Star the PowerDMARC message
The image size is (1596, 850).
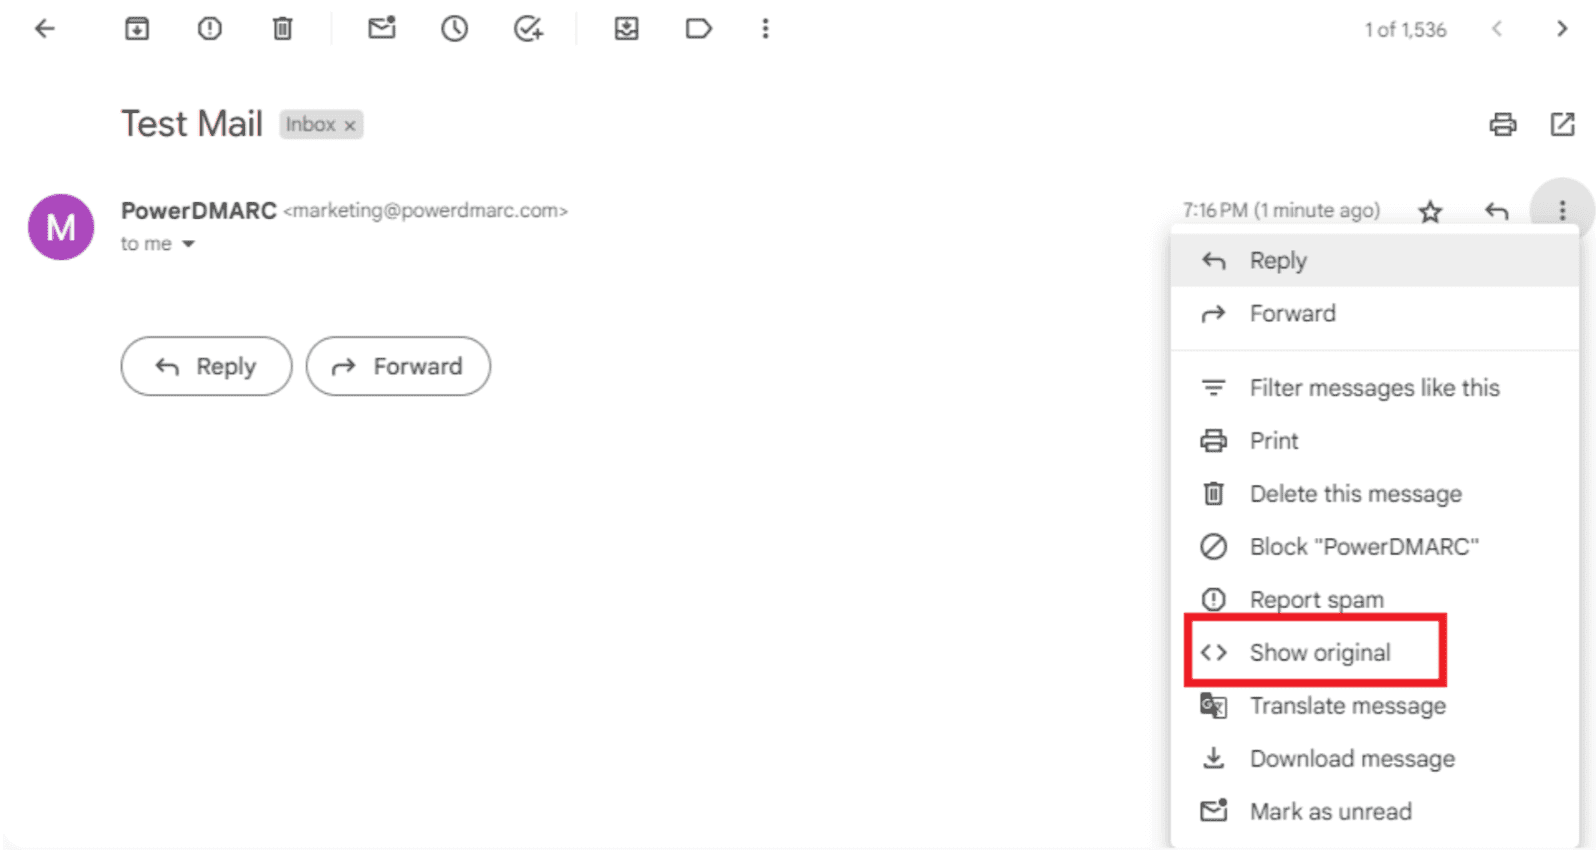coord(1430,211)
